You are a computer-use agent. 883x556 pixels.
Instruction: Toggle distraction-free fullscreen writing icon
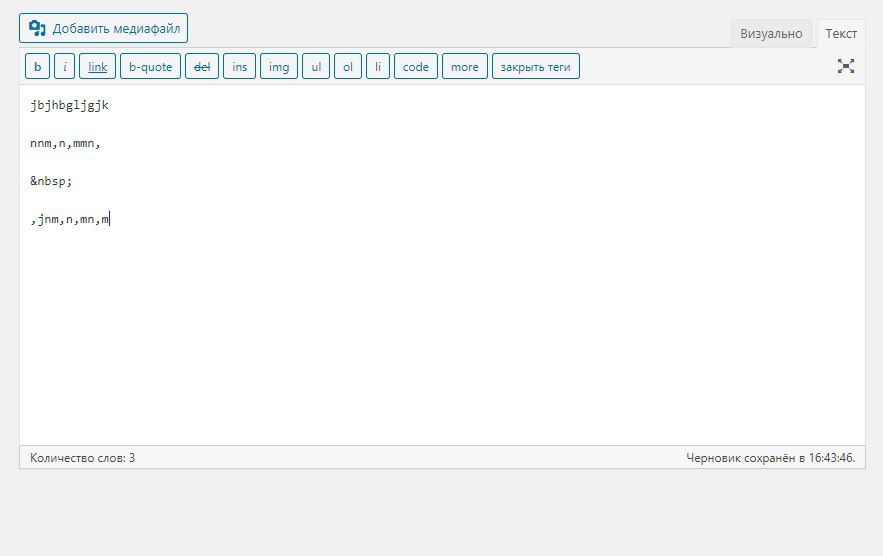845,66
